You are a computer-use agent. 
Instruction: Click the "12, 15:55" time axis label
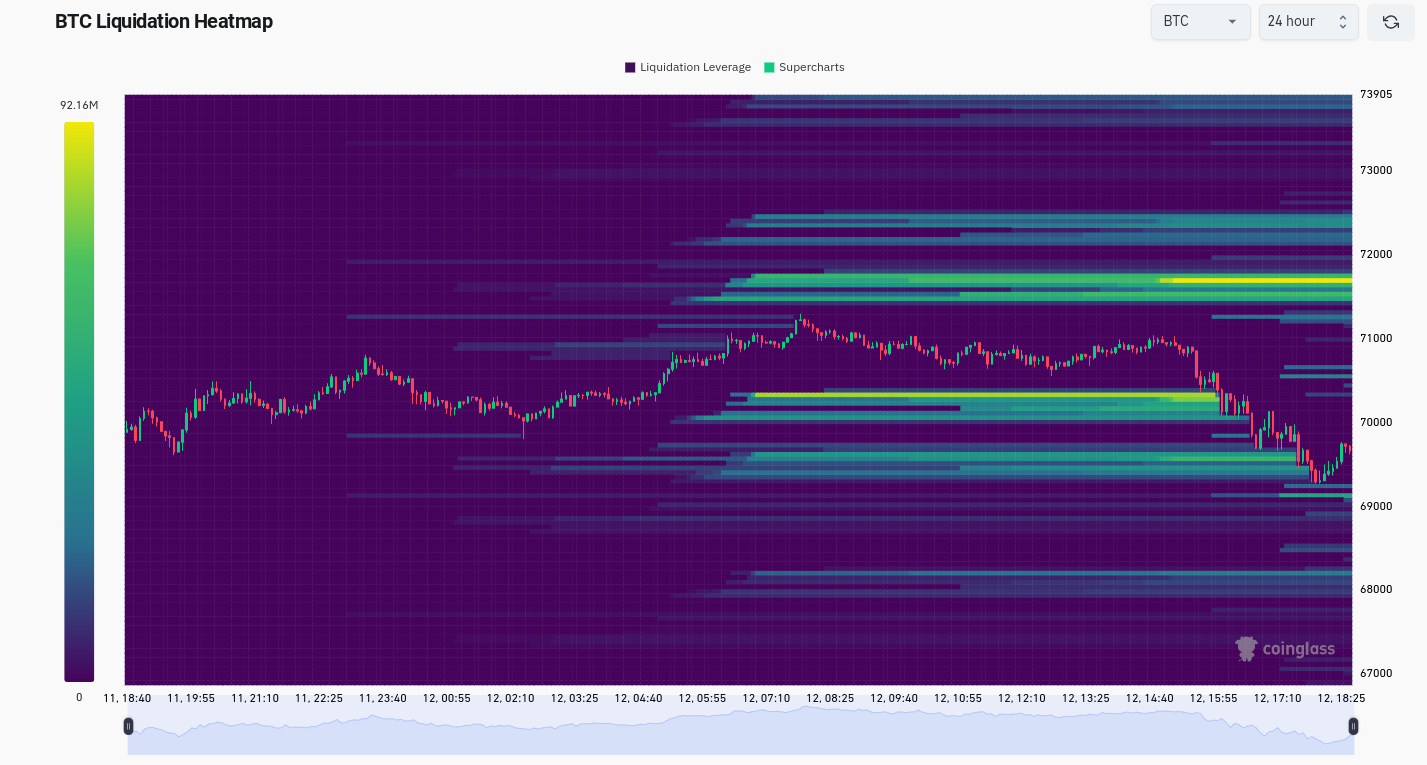1214,698
